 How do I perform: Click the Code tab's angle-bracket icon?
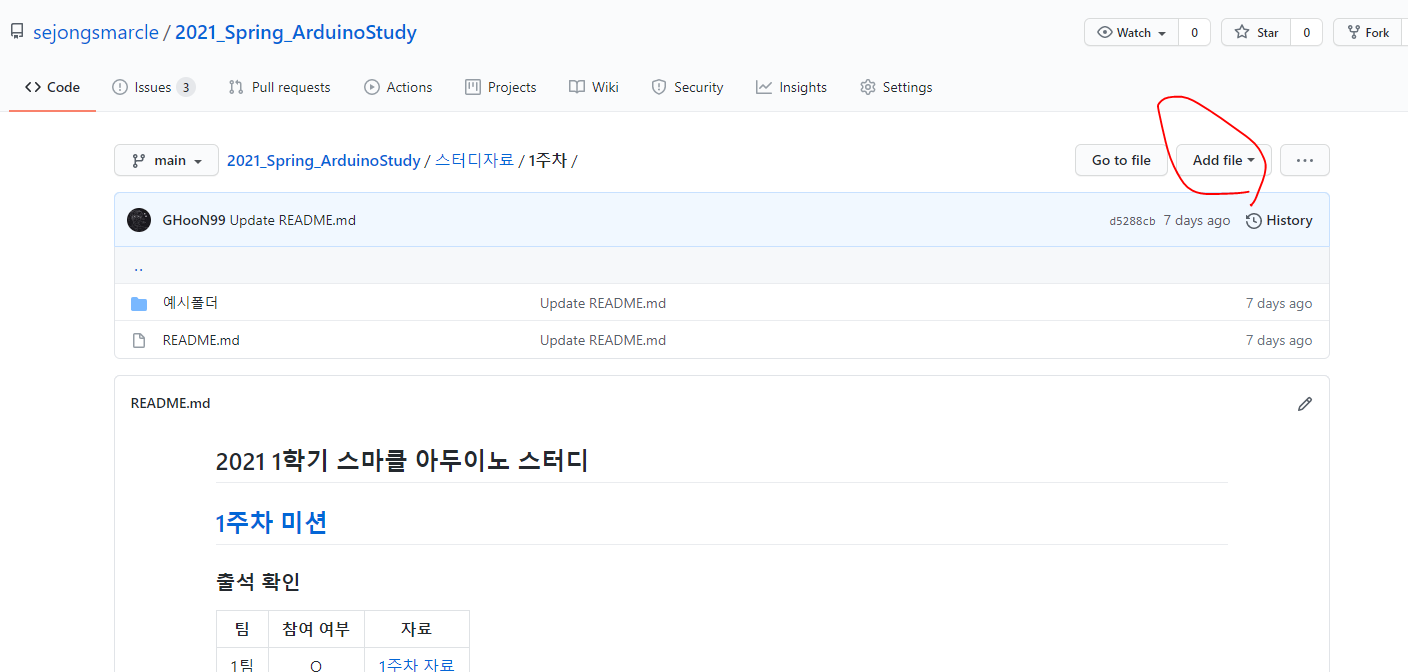click(x=33, y=87)
